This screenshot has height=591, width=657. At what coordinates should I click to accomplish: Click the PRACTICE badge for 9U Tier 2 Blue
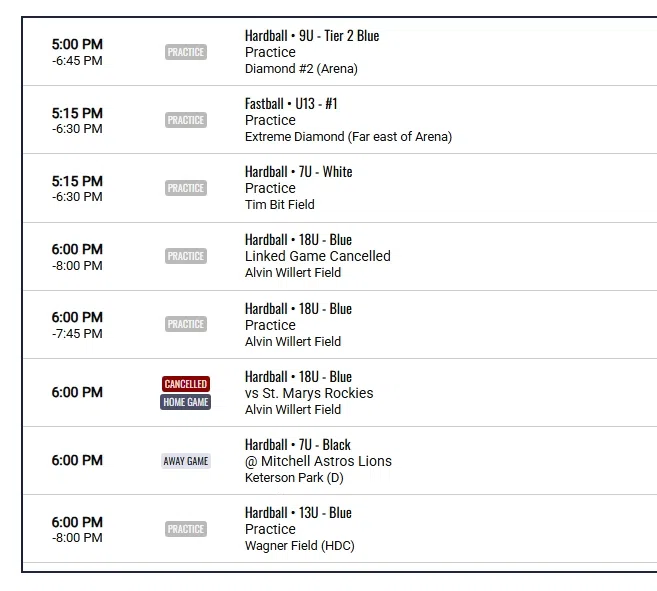186,52
